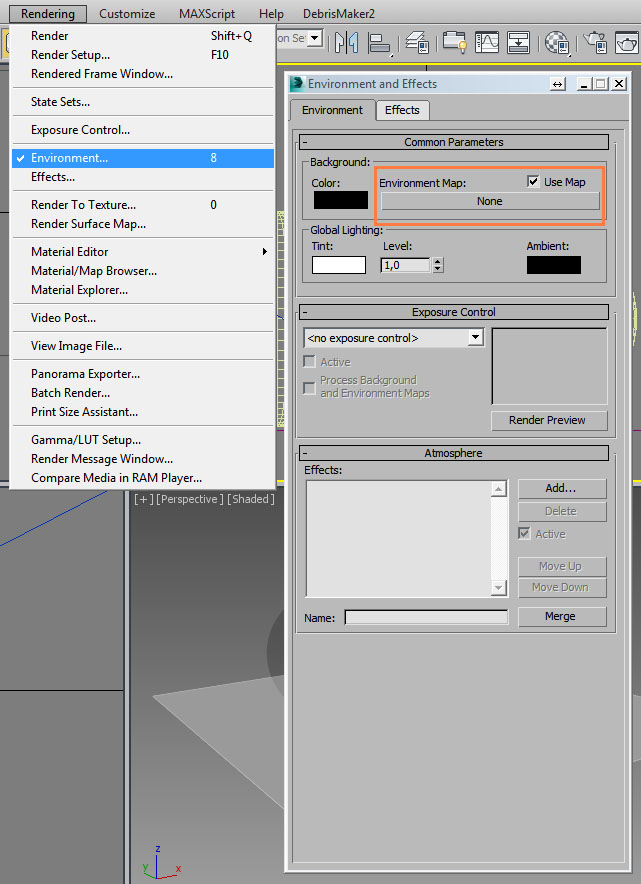
Task: Click the Level value input field
Action: 406,265
